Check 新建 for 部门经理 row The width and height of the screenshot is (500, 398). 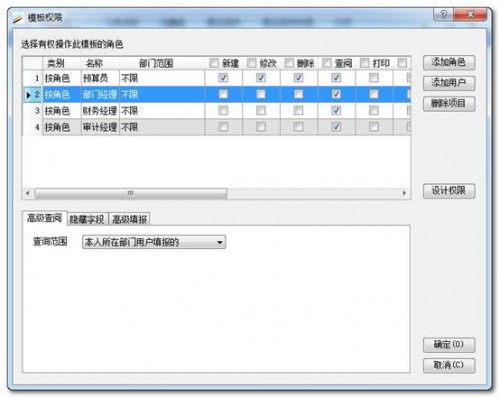223,94
